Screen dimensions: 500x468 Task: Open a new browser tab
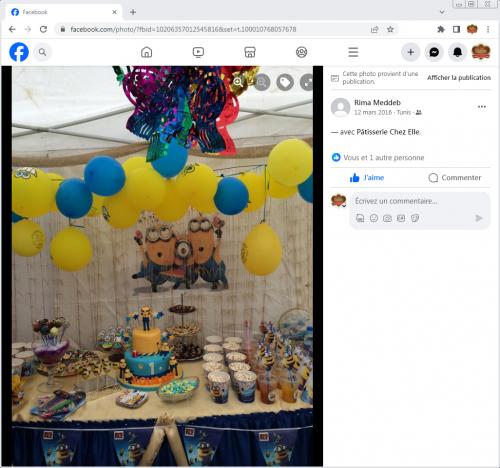click(x=133, y=12)
